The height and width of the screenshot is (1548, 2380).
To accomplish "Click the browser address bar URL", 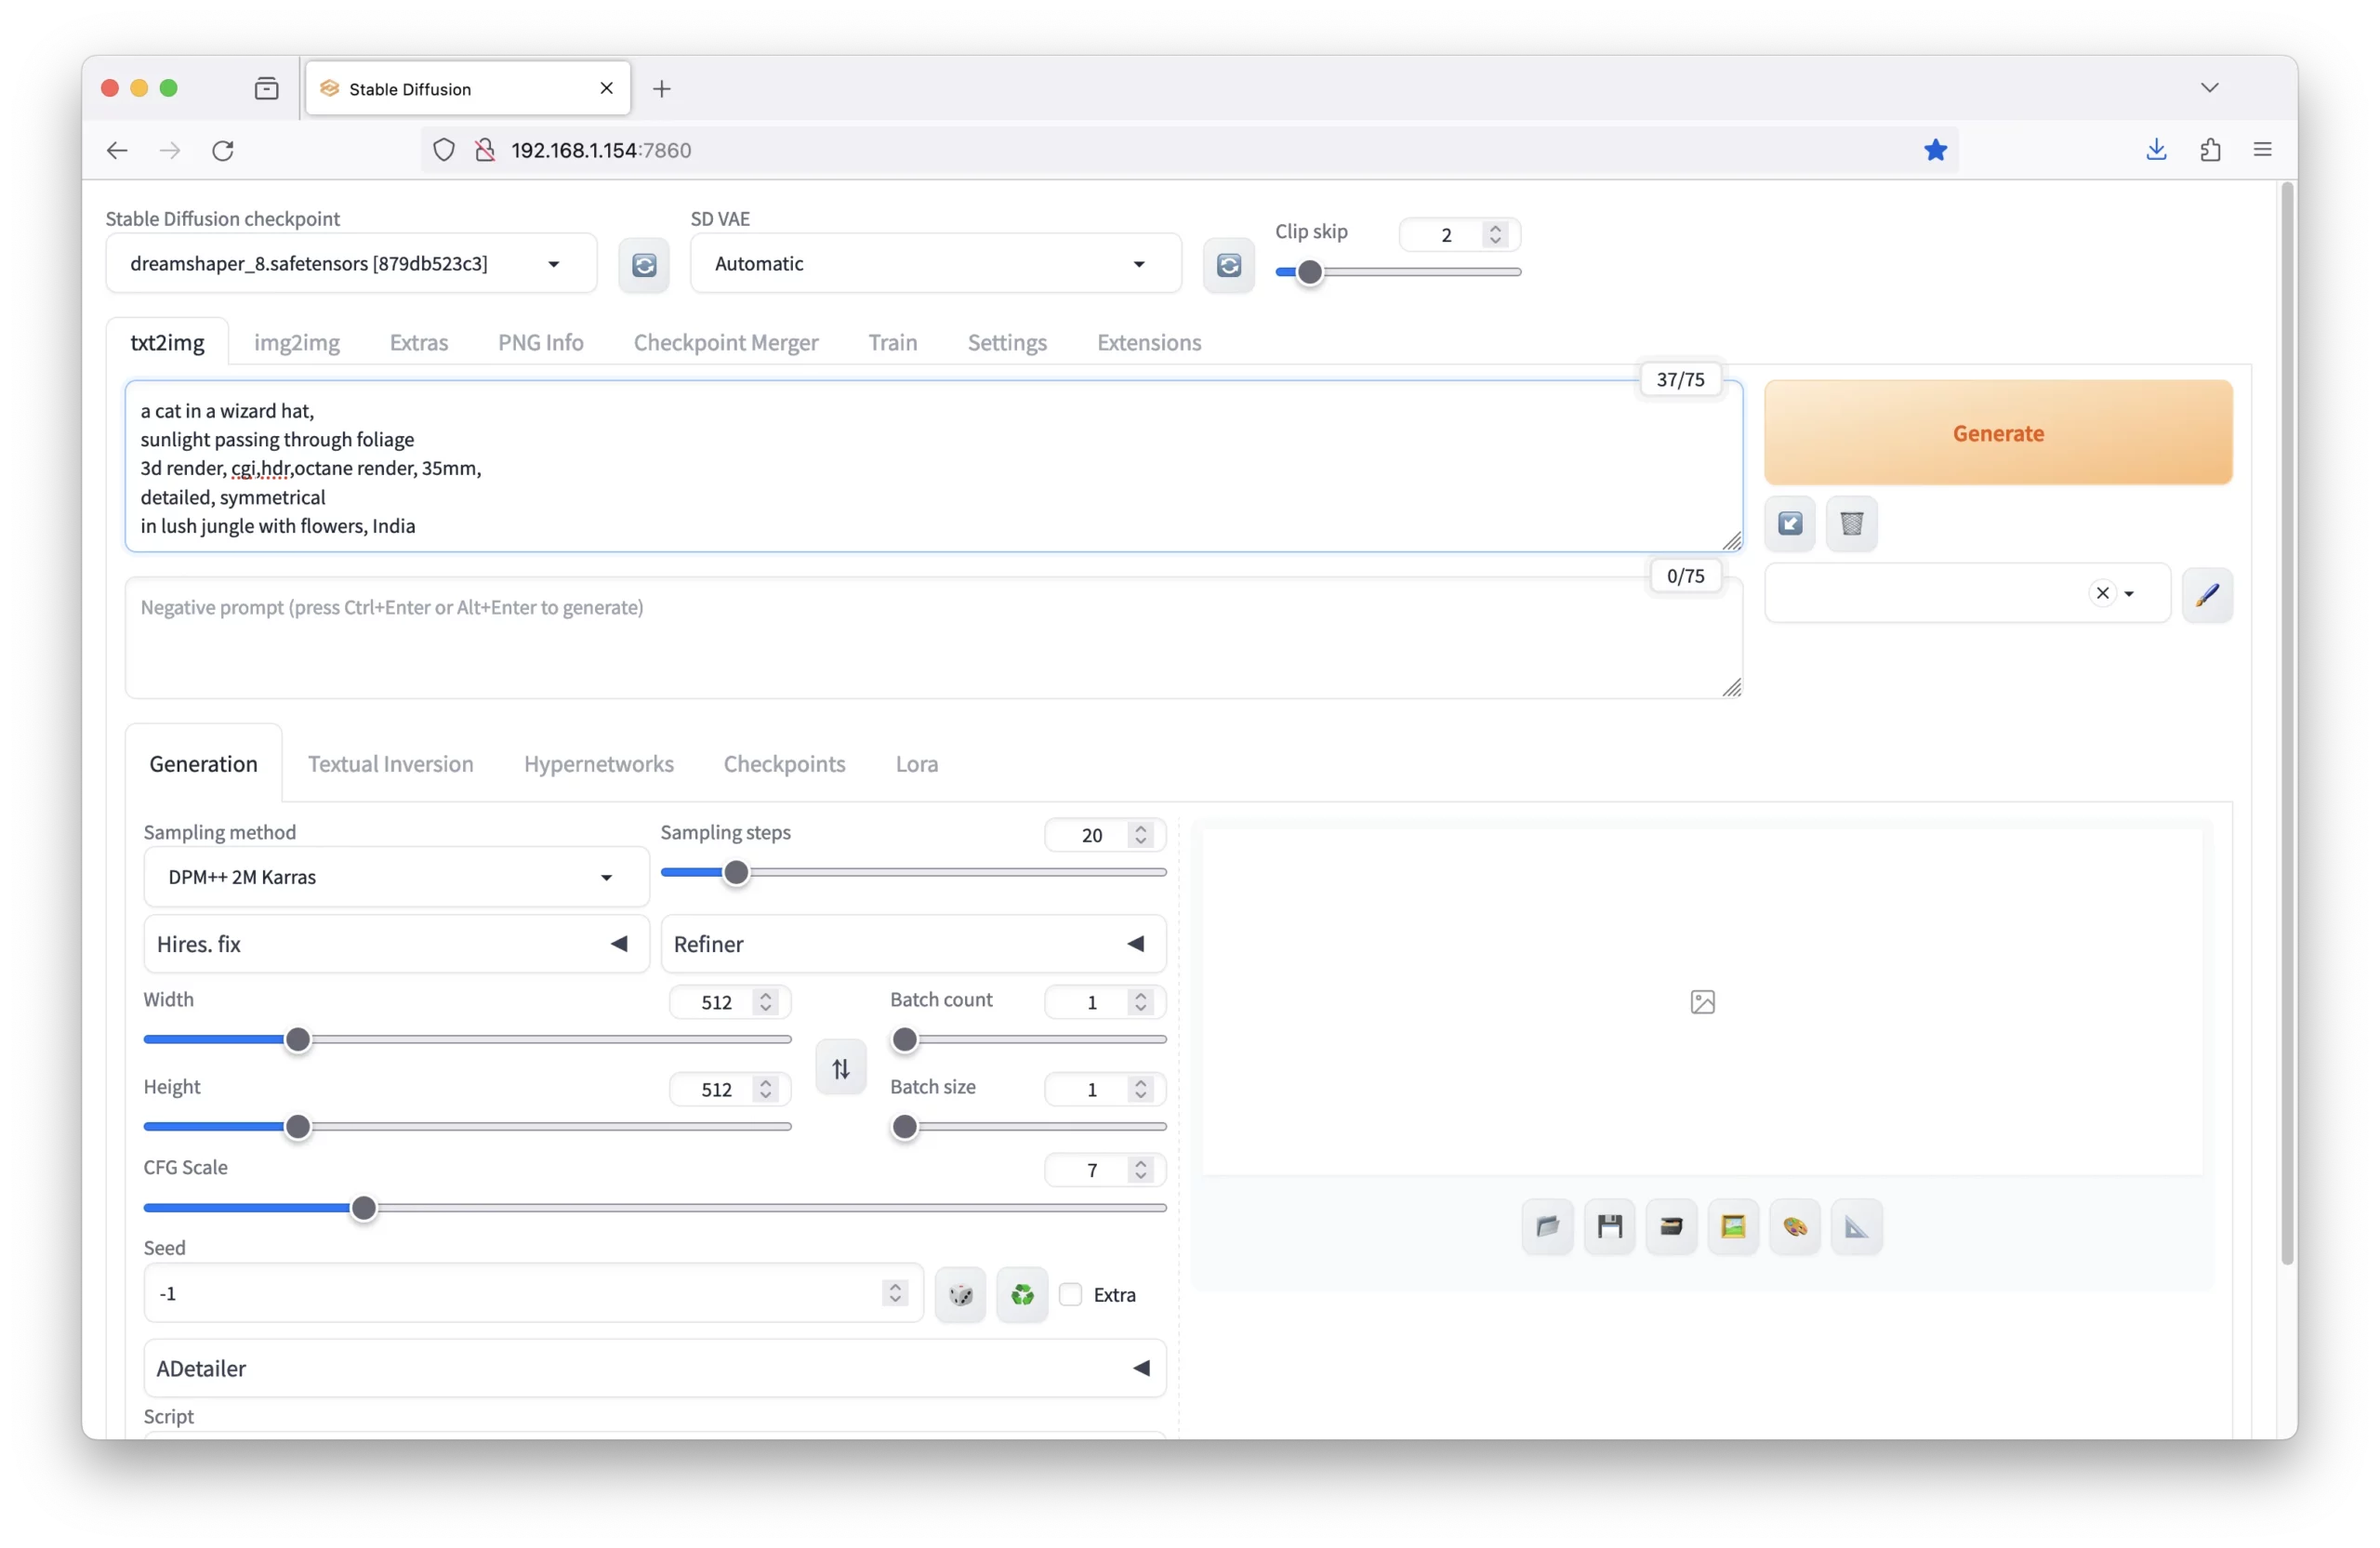I will [601, 150].
